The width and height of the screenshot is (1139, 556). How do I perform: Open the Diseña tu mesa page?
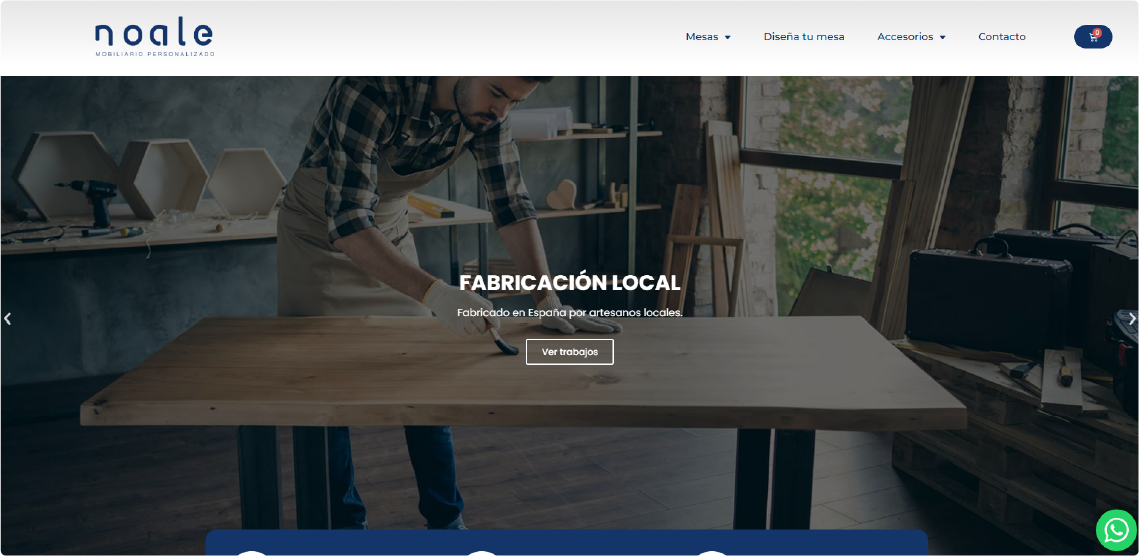pos(803,37)
